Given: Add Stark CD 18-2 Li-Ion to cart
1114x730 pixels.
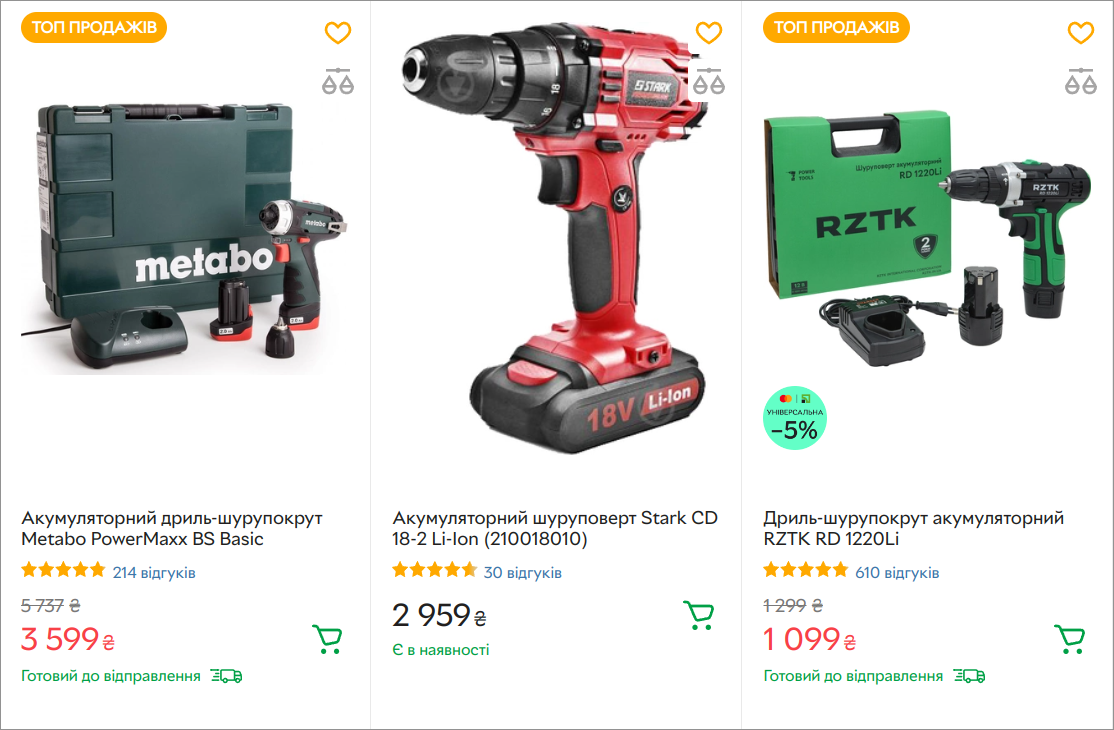Looking at the screenshot, I should tap(698, 615).
